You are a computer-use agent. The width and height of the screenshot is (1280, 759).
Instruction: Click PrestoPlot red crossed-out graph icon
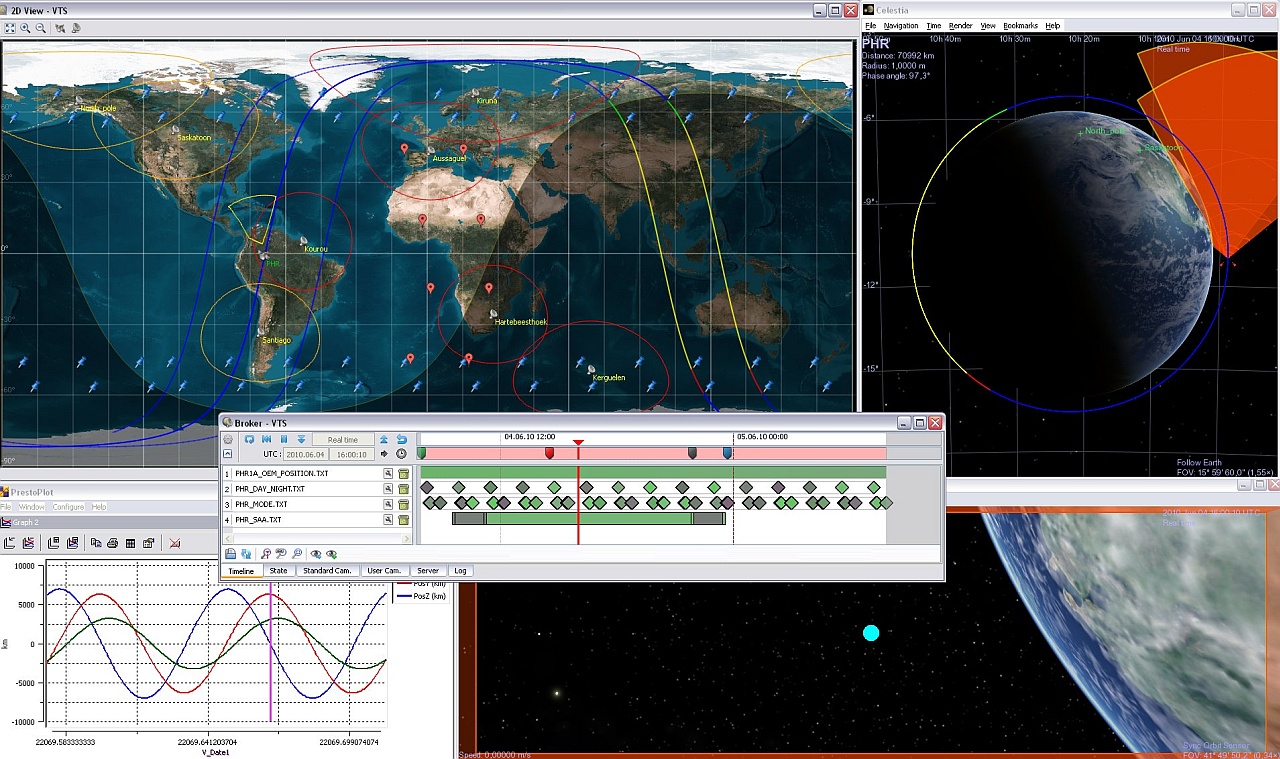pyautogui.click(x=174, y=543)
